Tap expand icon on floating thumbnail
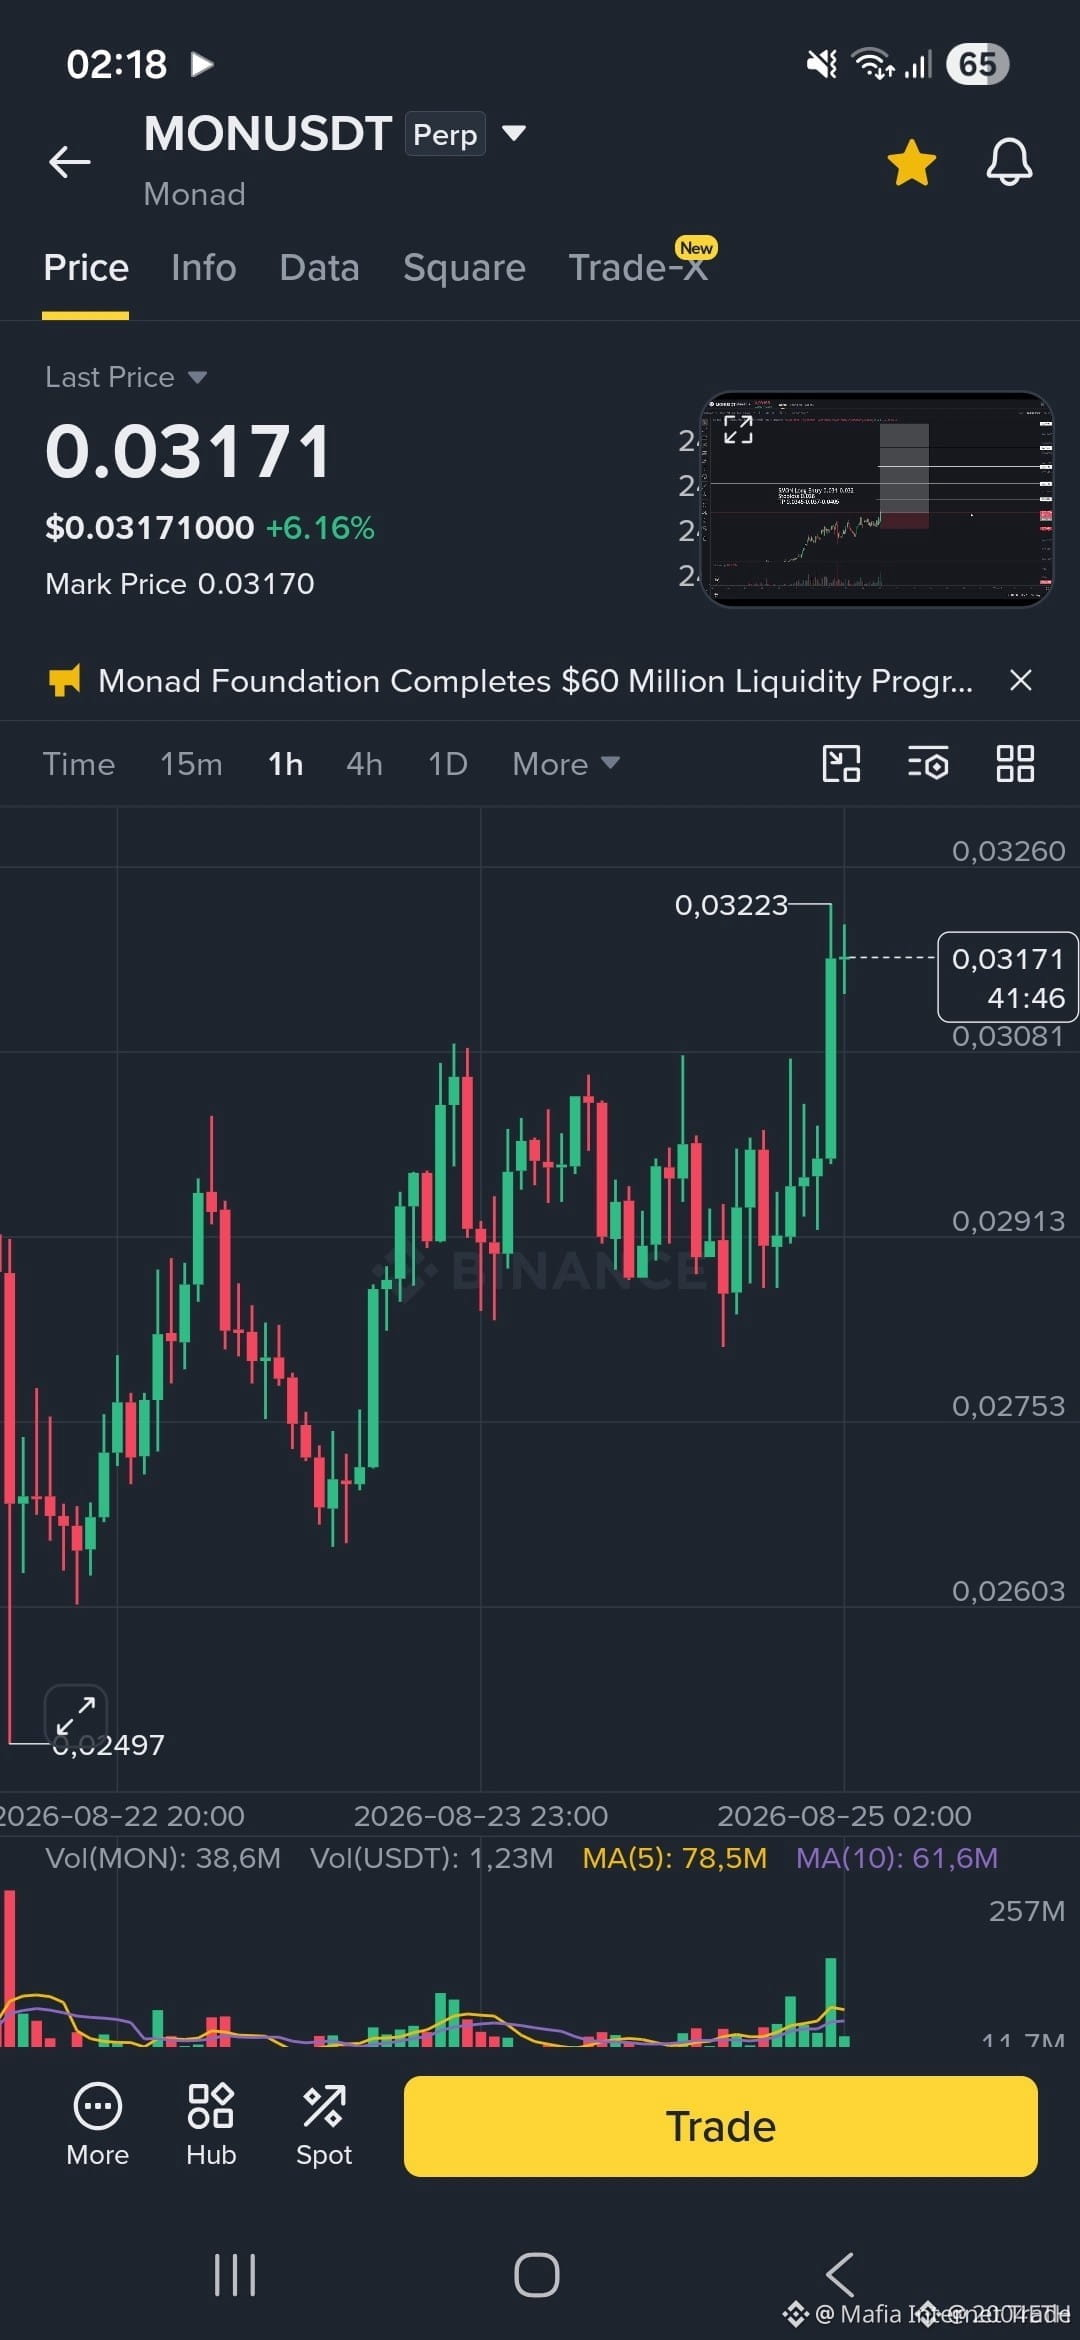The image size is (1080, 2340). [738, 430]
